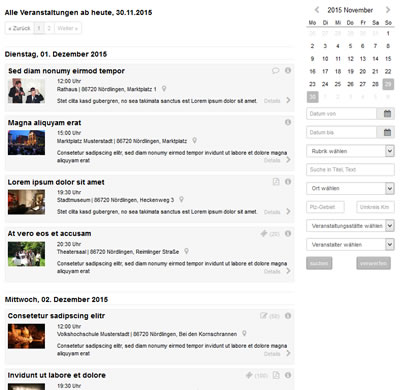Click the Zurück pagination button
400x390 pixels.
coord(19,28)
